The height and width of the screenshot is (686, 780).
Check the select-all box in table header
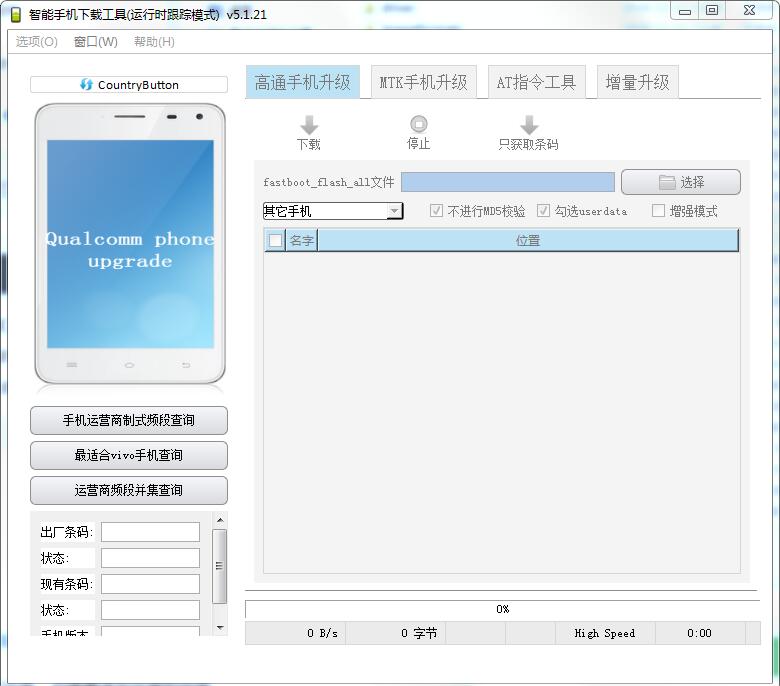click(275, 241)
